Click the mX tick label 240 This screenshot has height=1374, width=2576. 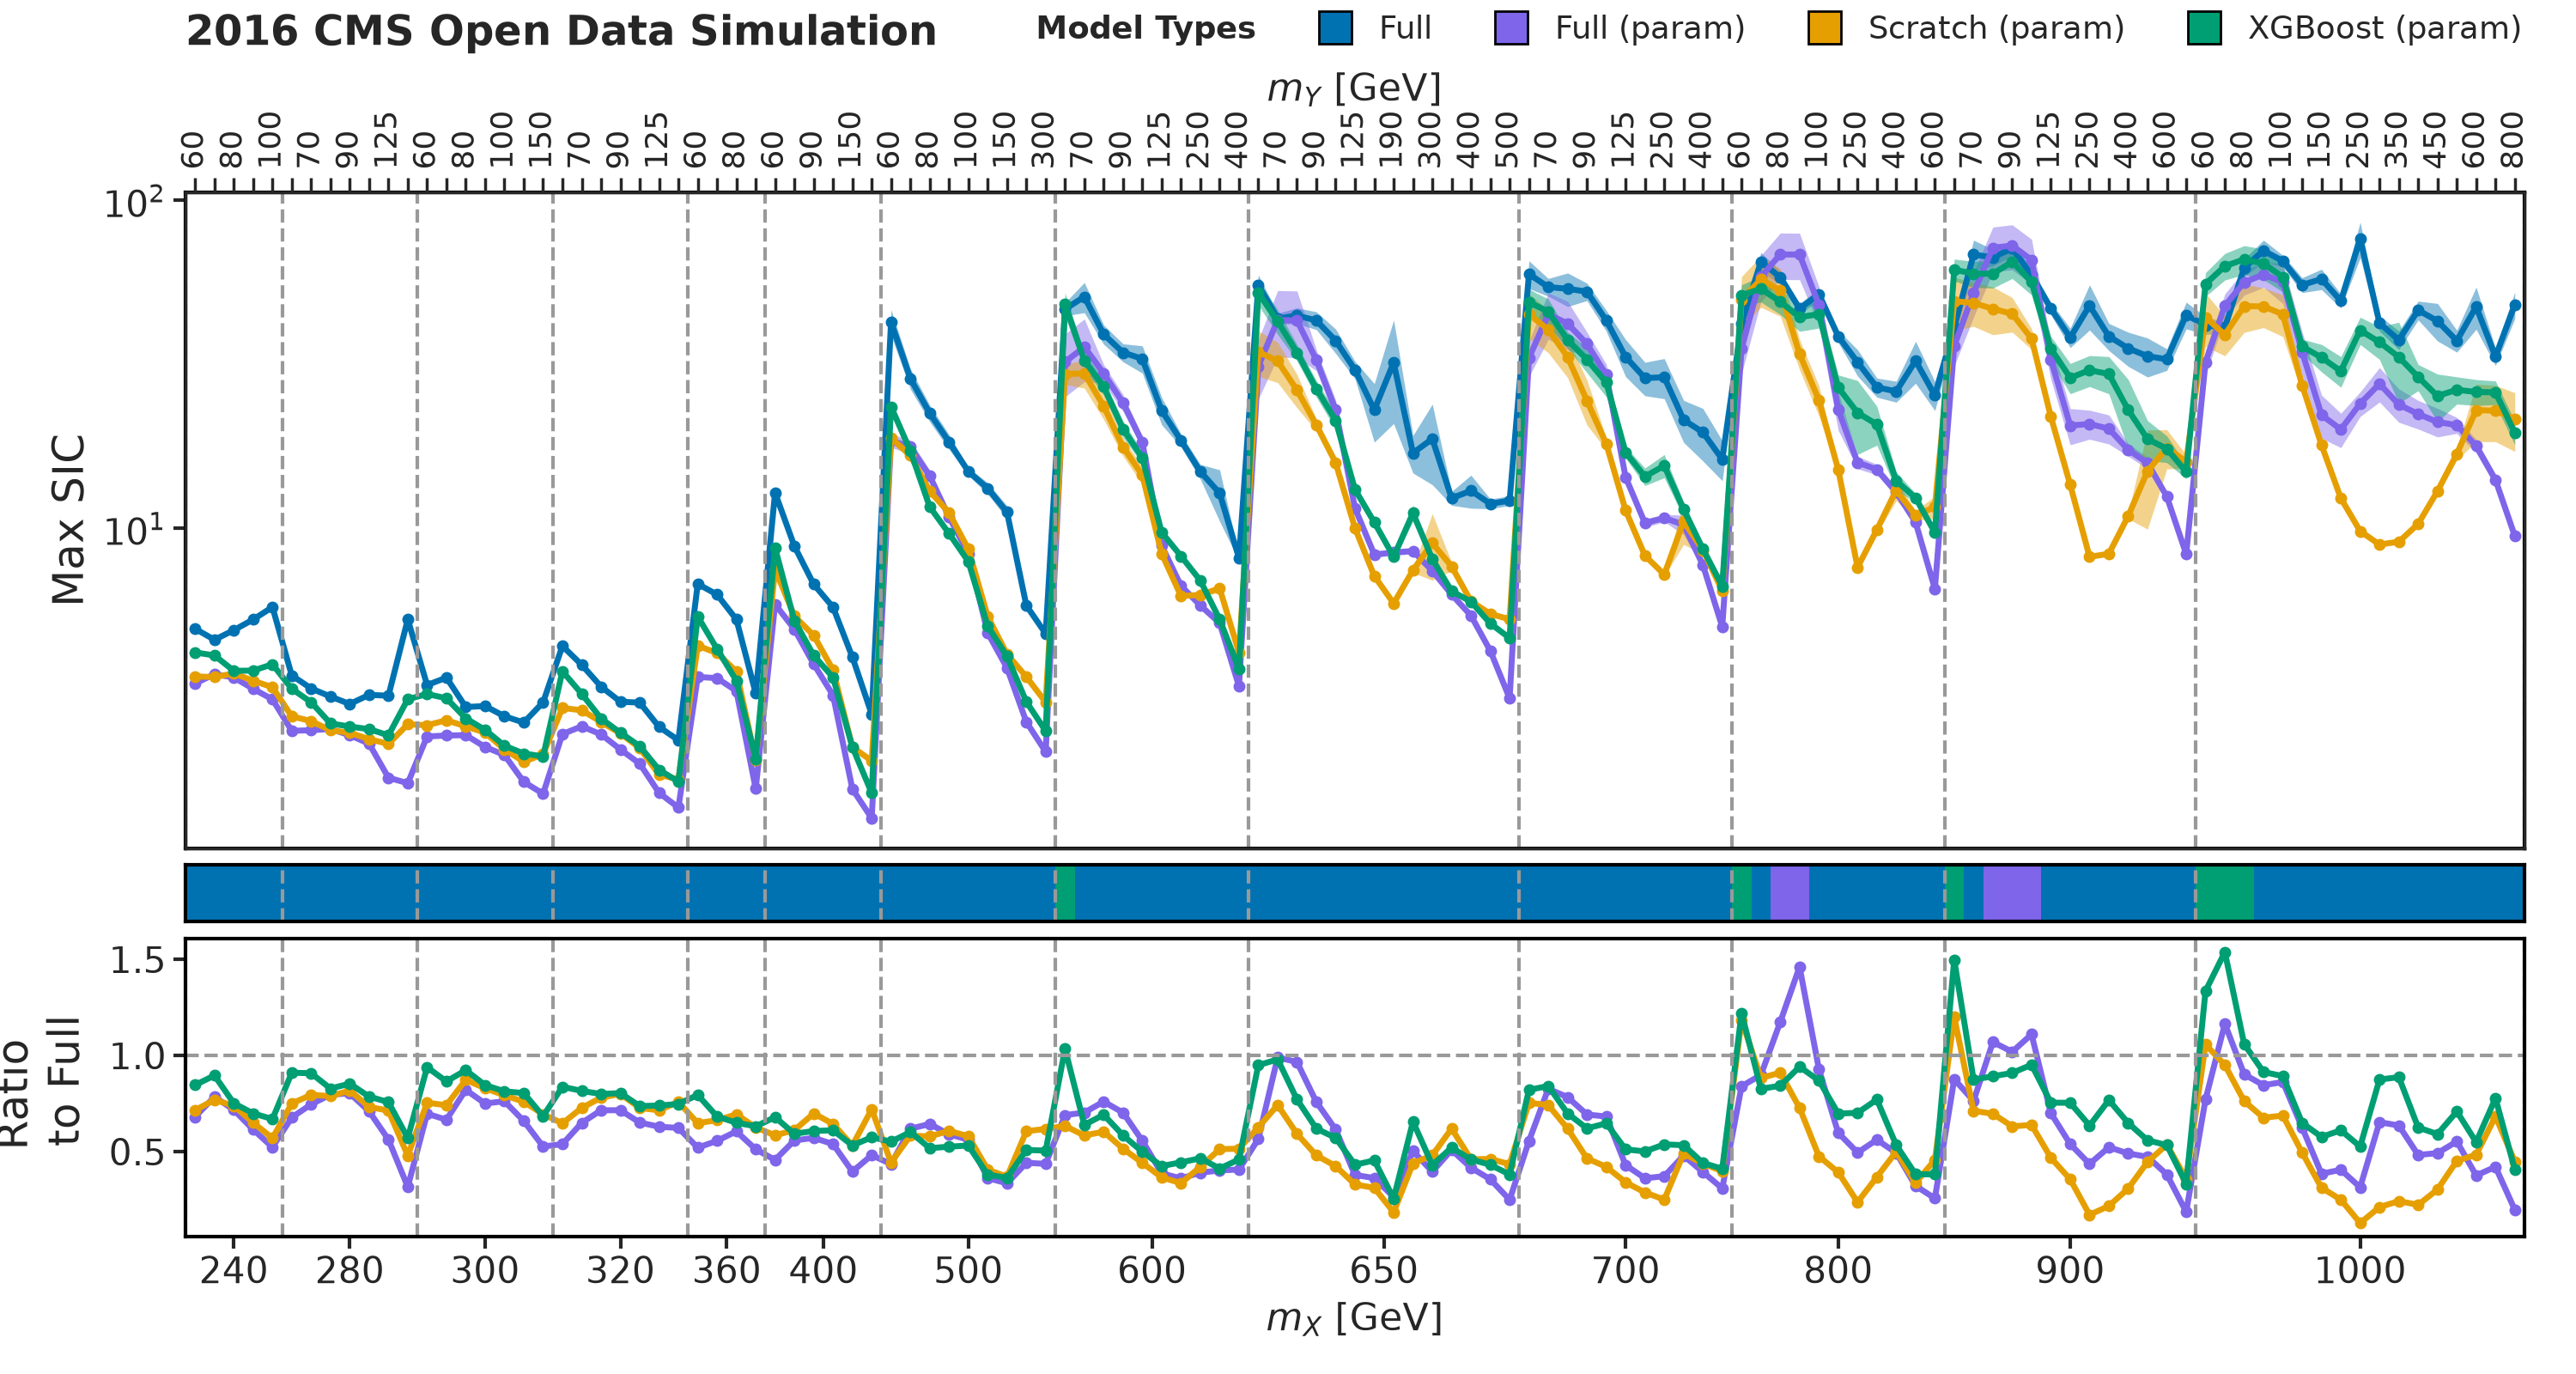pyautogui.click(x=233, y=1270)
